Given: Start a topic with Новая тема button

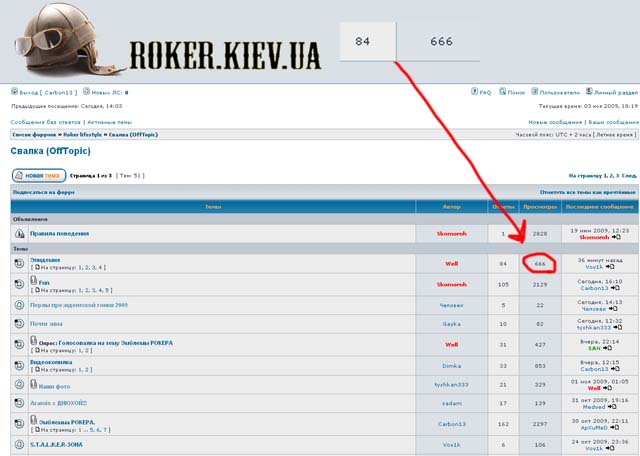Looking at the screenshot, I should pyautogui.click(x=39, y=176).
